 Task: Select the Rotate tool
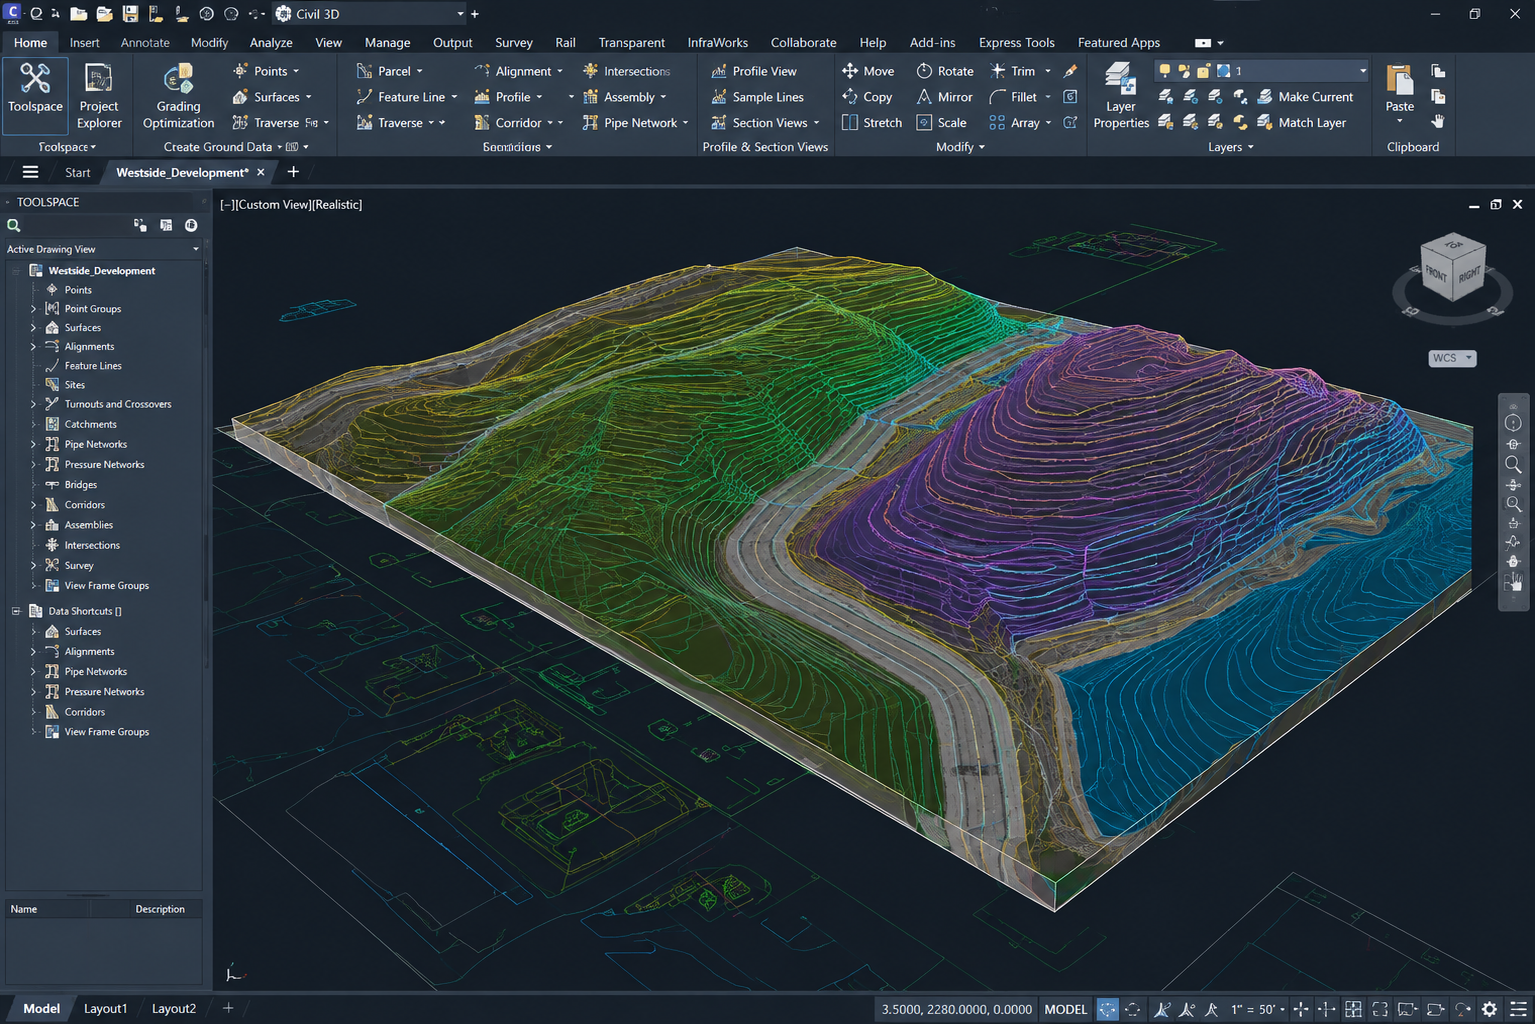[945, 71]
